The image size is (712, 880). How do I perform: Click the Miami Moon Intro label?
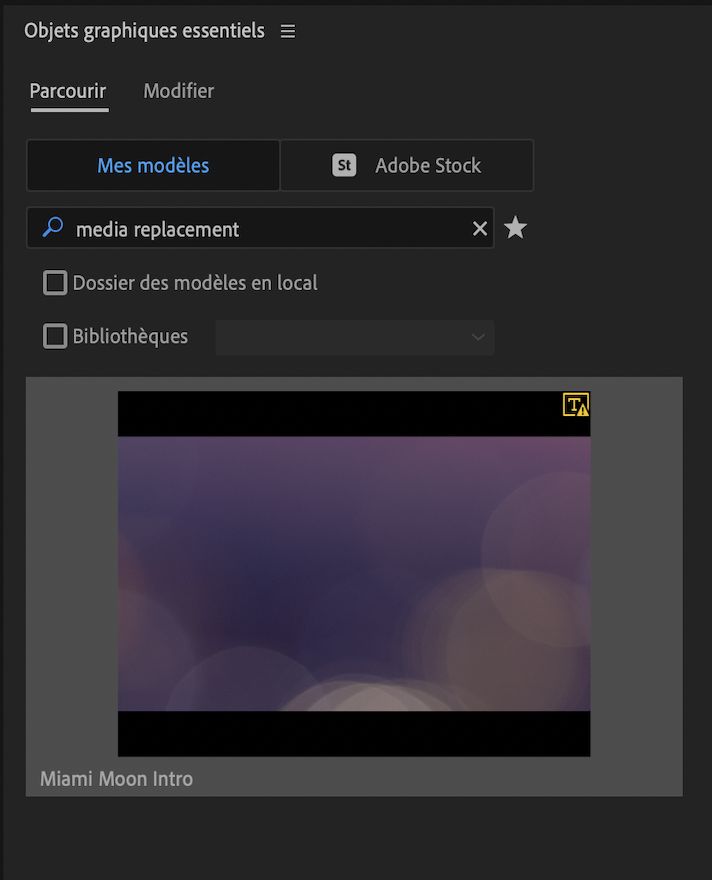pyautogui.click(x=117, y=779)
